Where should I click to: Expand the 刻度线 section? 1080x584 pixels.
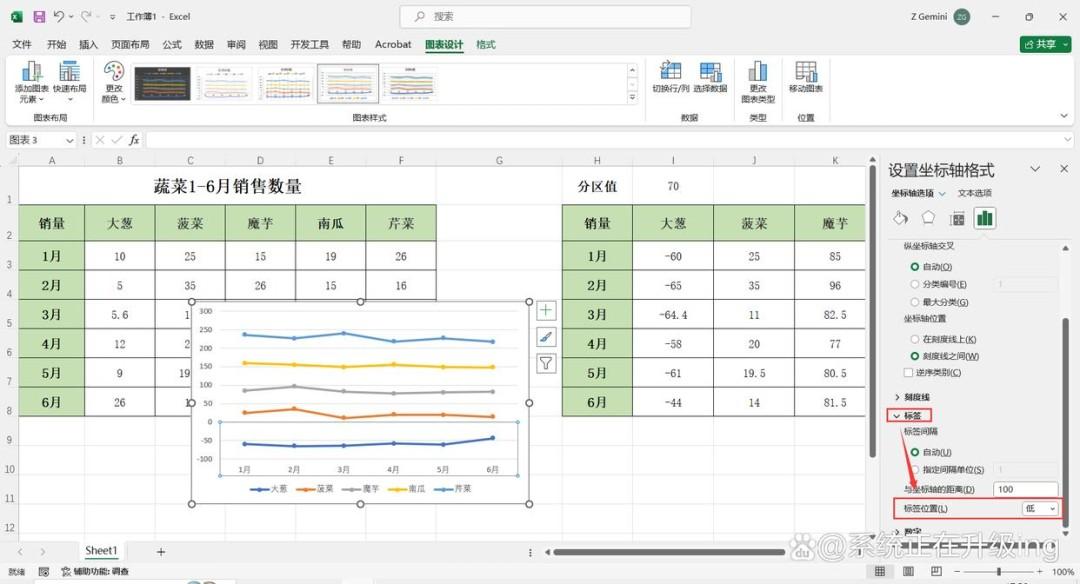[x=912, y=397]
